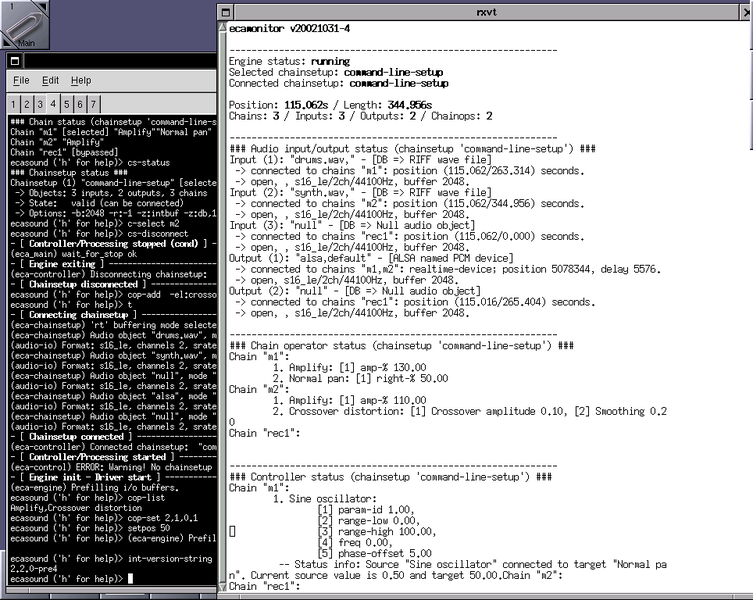Switch to terminal tab 6
This screenshot has width=753, height=600.
[80, 104]
